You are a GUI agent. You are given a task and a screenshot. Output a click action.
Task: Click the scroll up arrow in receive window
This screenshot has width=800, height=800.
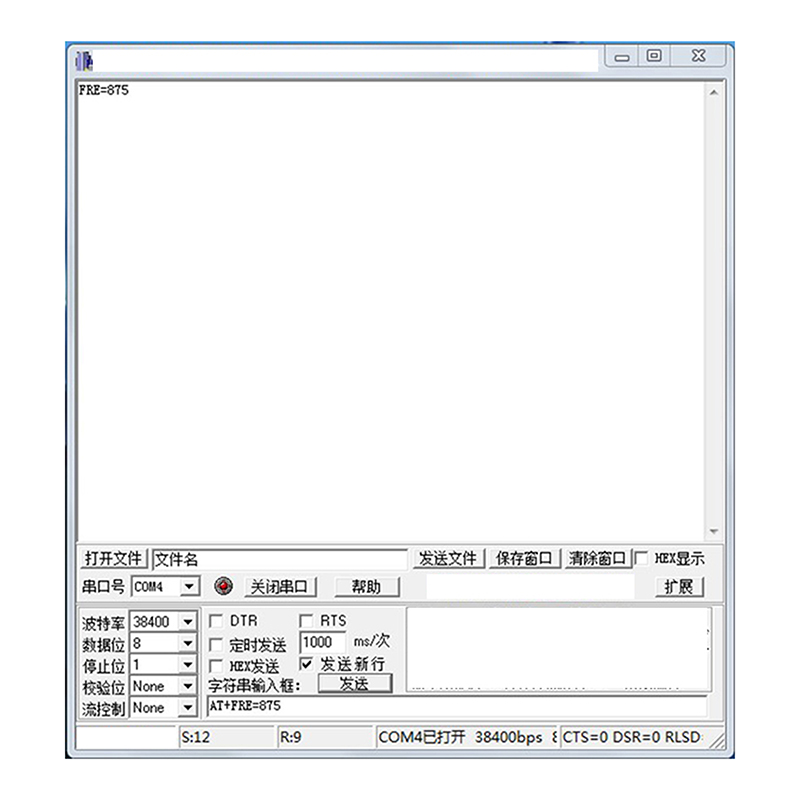tap(713, 93)
